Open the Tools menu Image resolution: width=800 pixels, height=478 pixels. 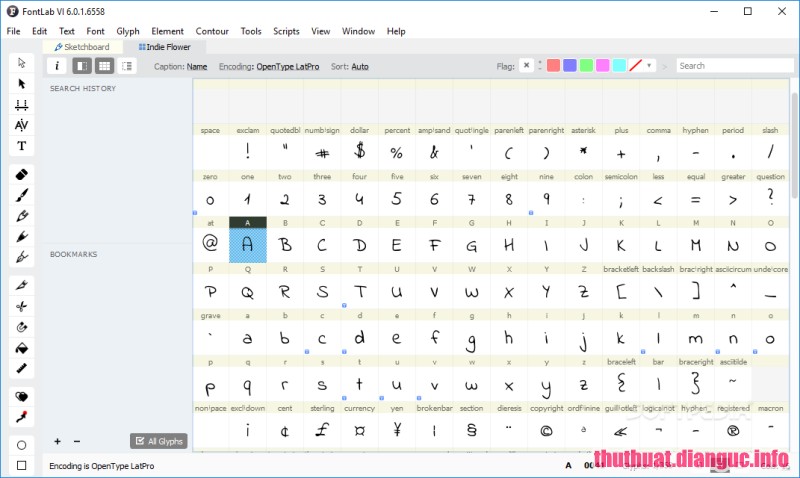[x=251, y=31]
